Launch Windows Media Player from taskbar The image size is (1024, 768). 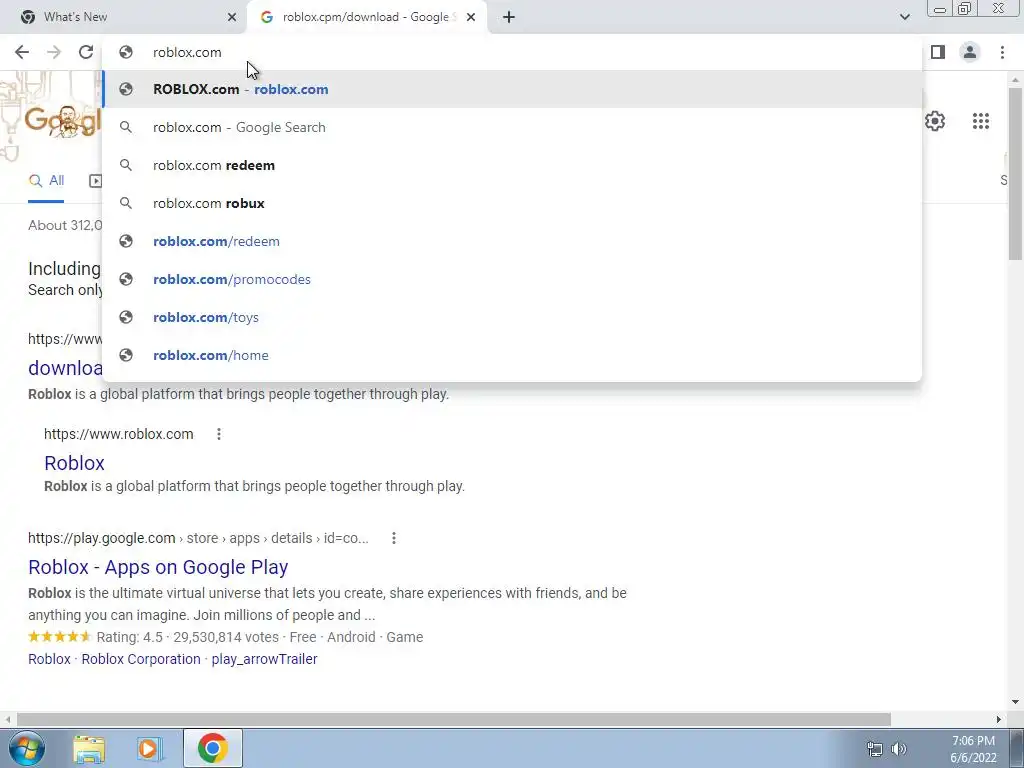point(150,748)
